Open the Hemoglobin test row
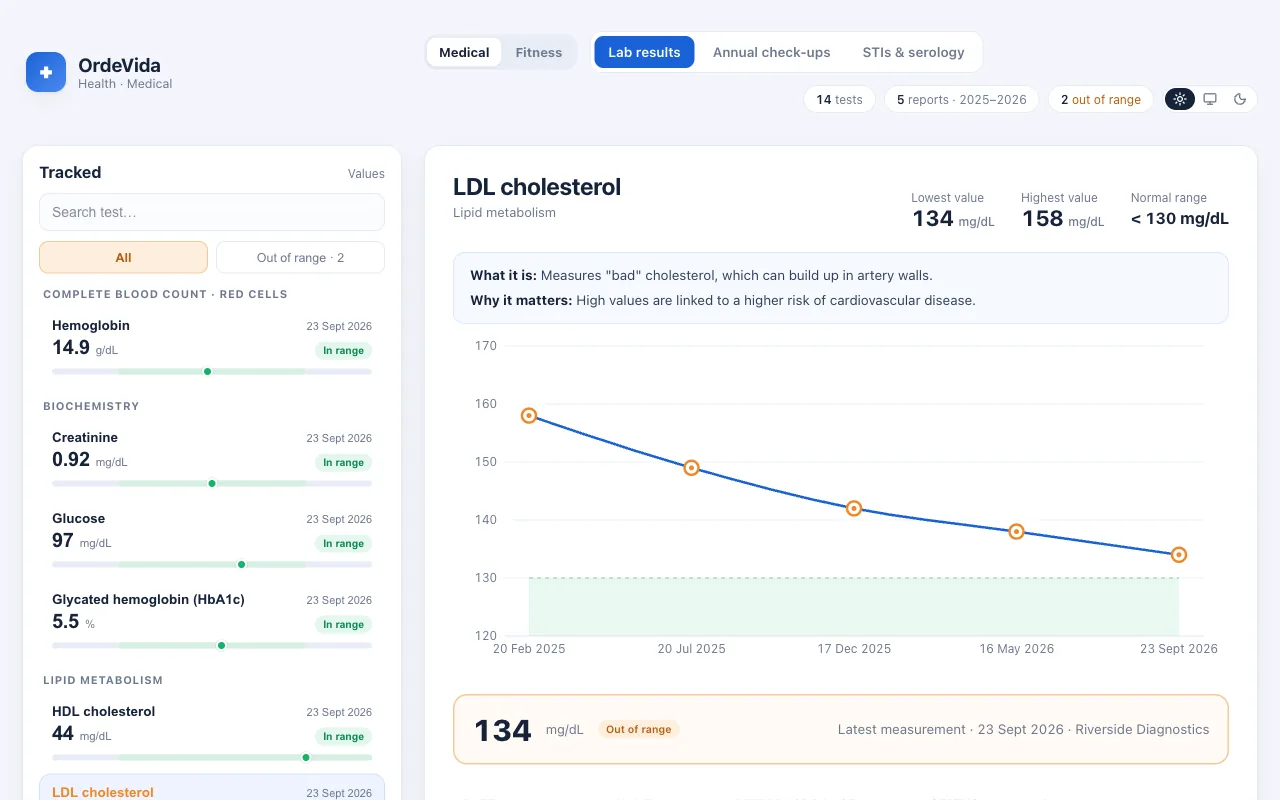1280x800 pixels. point(212,348)
